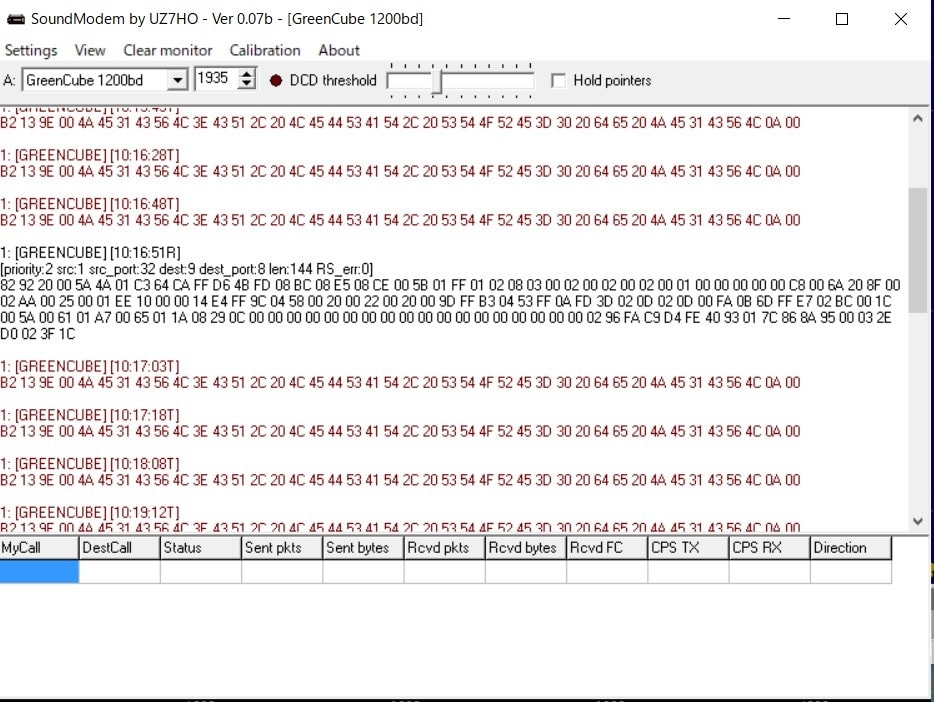
Task: Open the About menu
Action: pyautogui.click(x=339, y=50)
